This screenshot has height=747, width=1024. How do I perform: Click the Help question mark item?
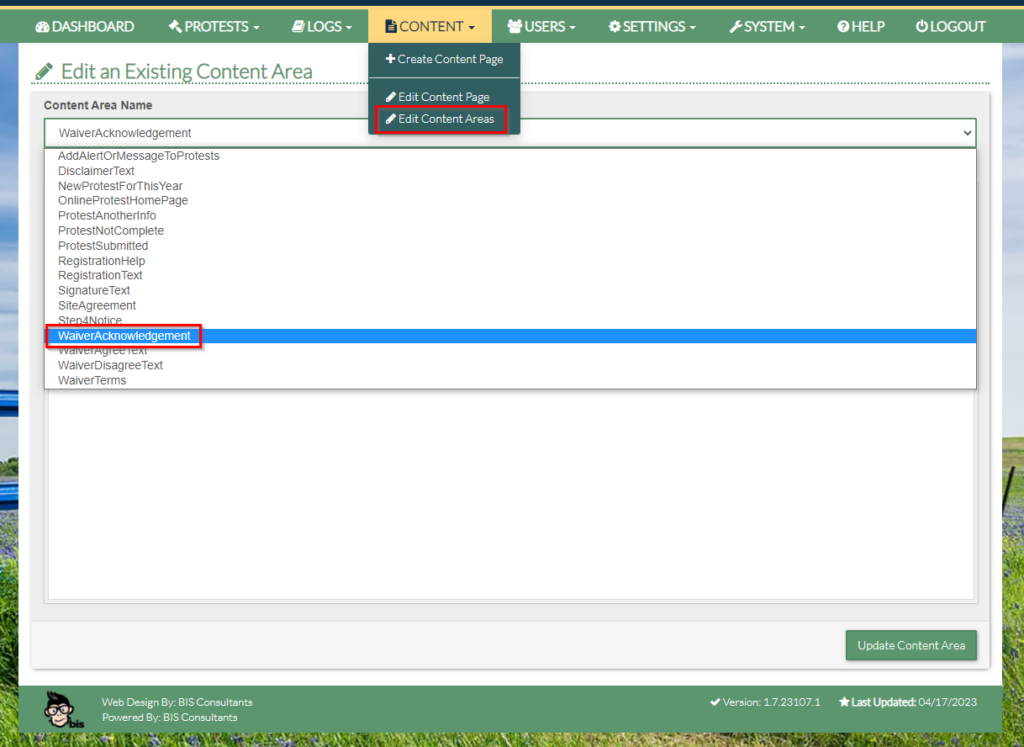[x=861, y=26]
